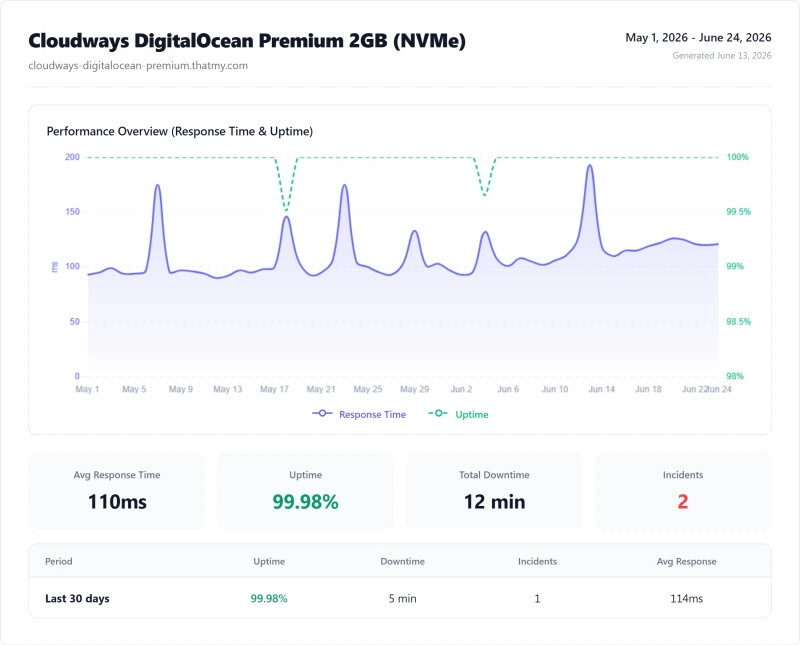
Task: Click the 99.5% right axis label
Action: [738, 212]
